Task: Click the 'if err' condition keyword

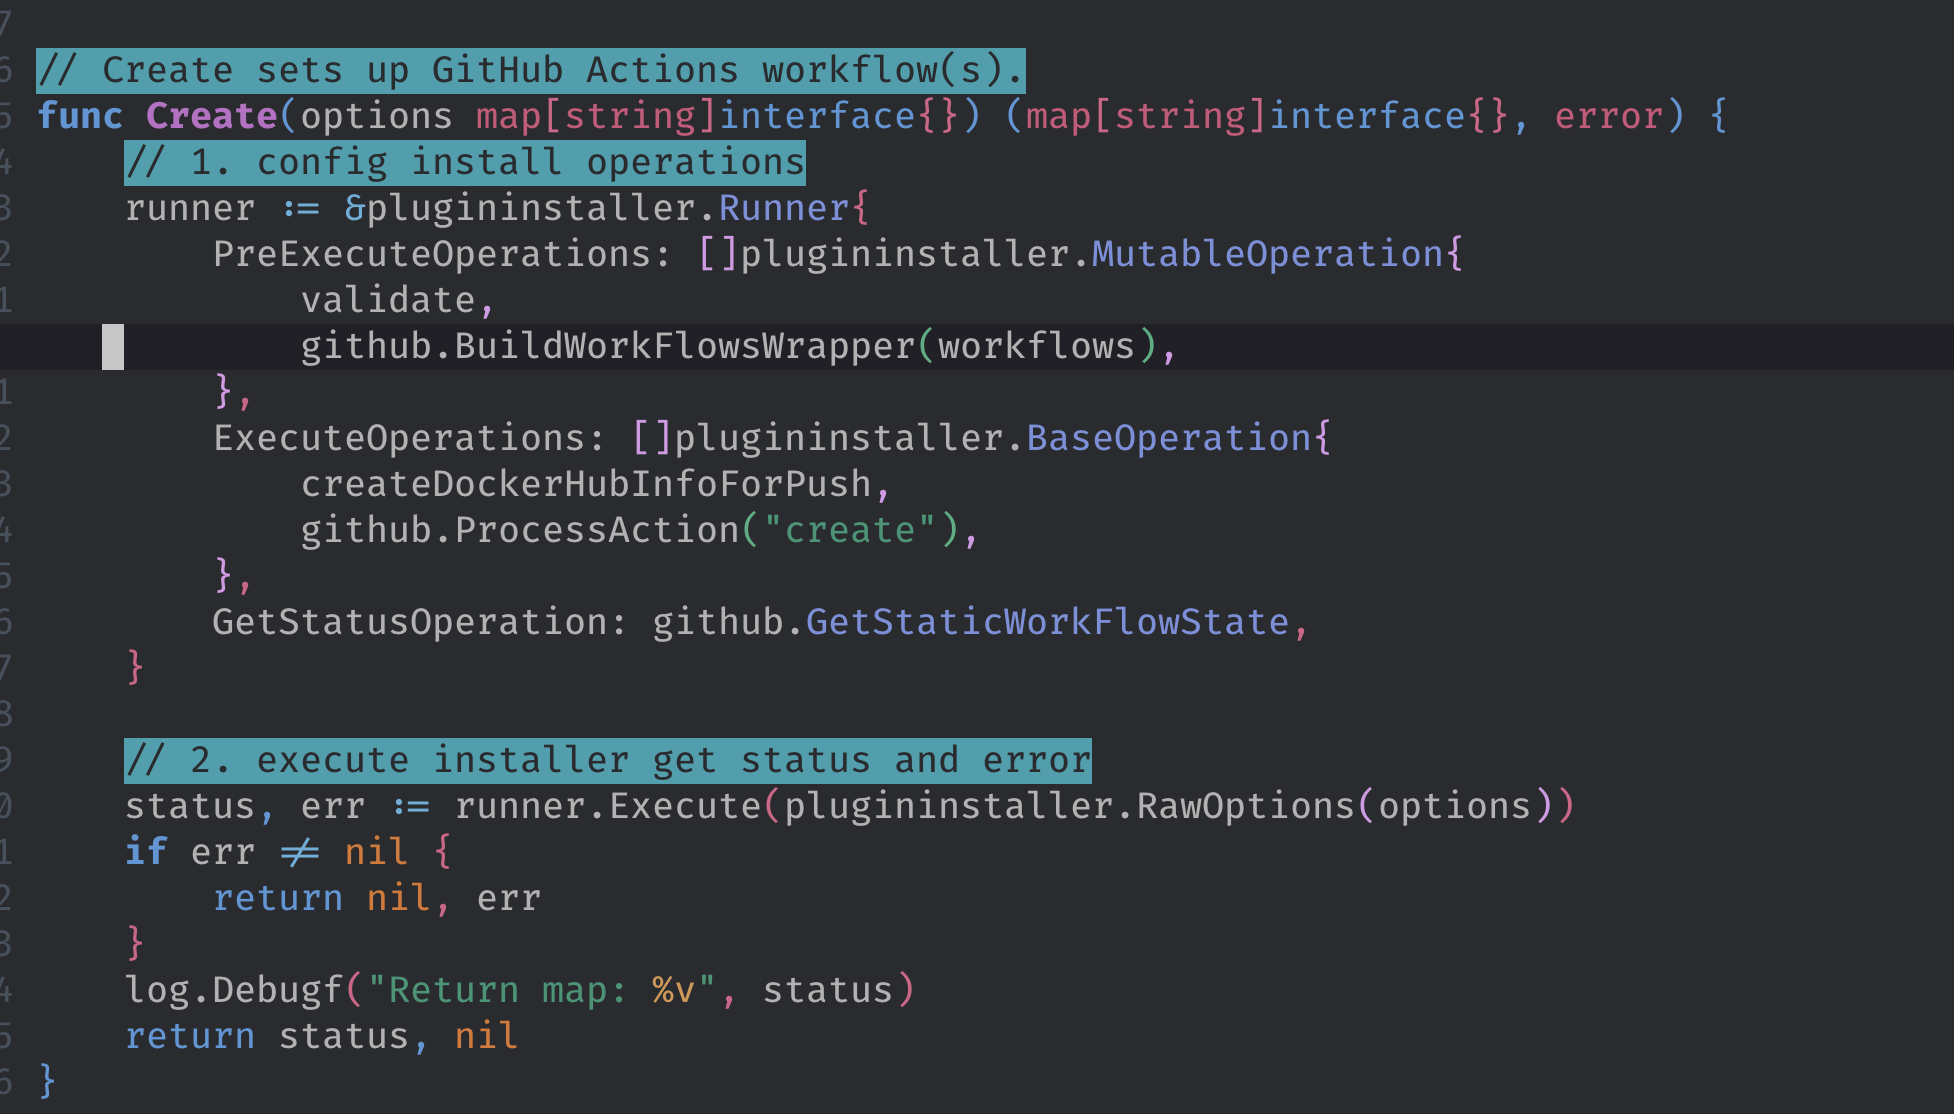Action: coord(146,852)
